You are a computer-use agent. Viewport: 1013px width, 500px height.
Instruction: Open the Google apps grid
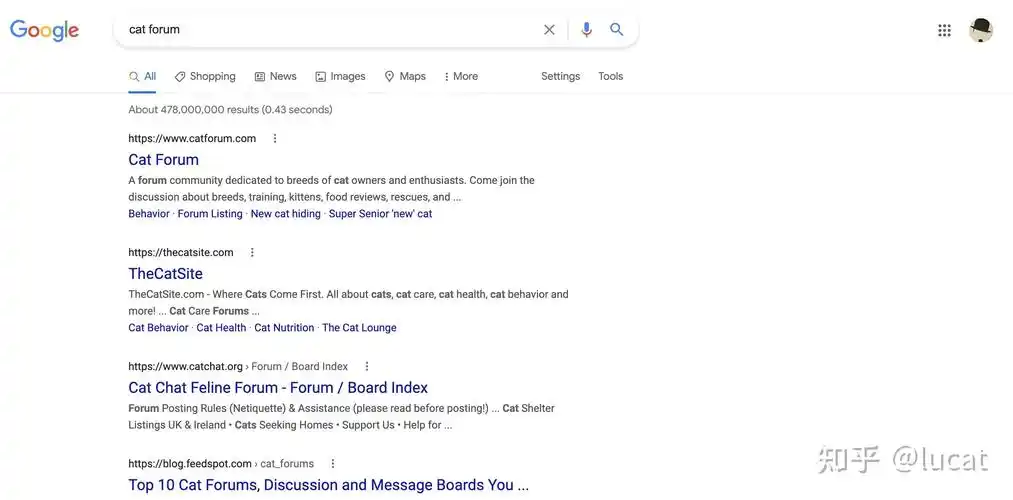pyautogui.click(x=944, y=30)
